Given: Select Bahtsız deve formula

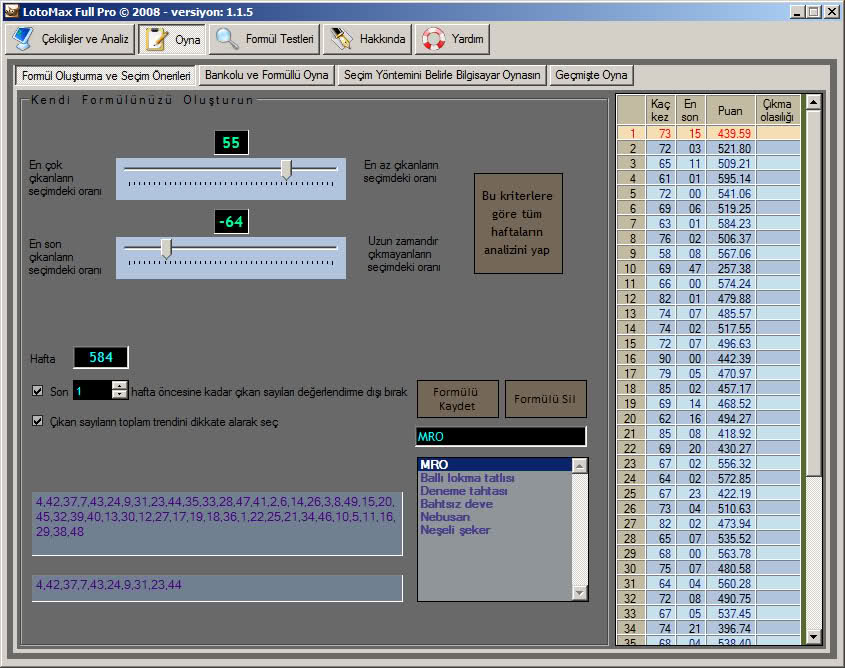Looking at the screenshot, I should pos(495,504).
